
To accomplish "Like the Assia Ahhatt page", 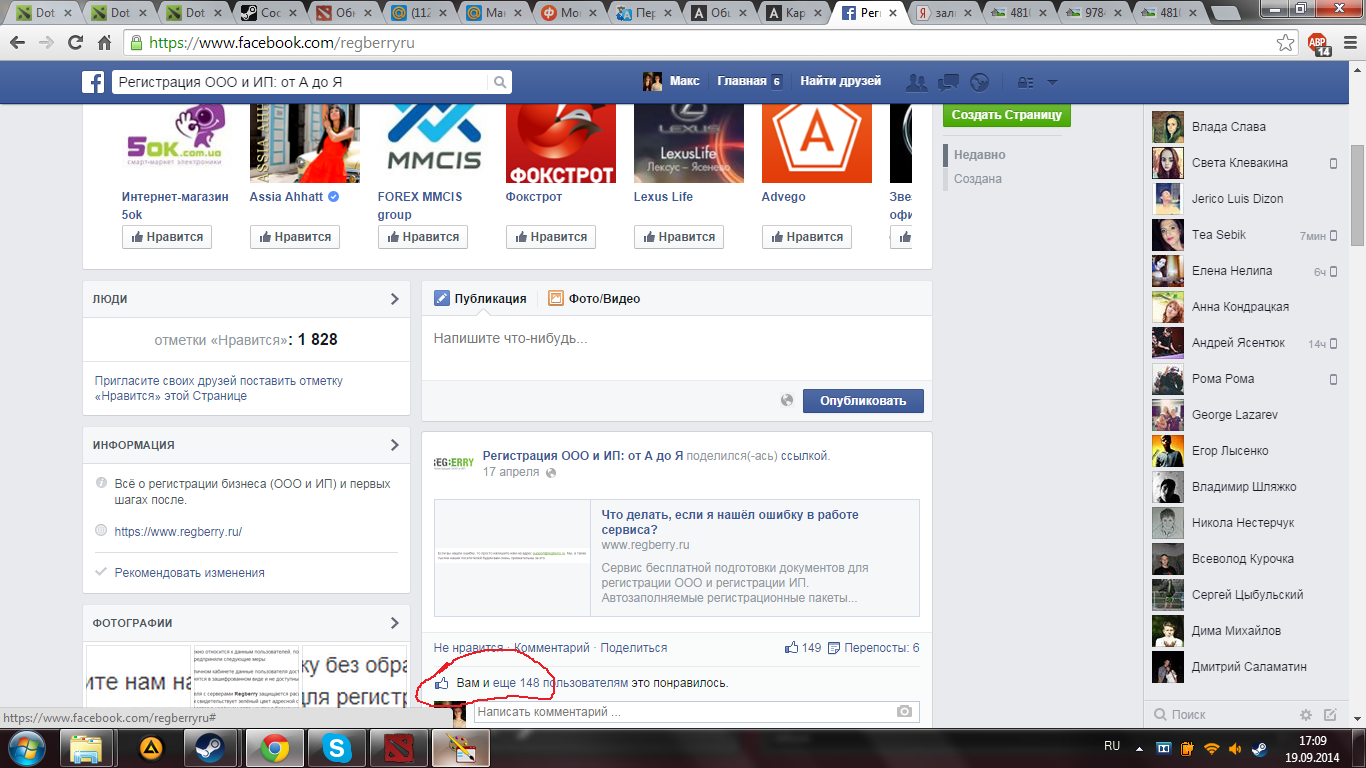I will (295, 237).
